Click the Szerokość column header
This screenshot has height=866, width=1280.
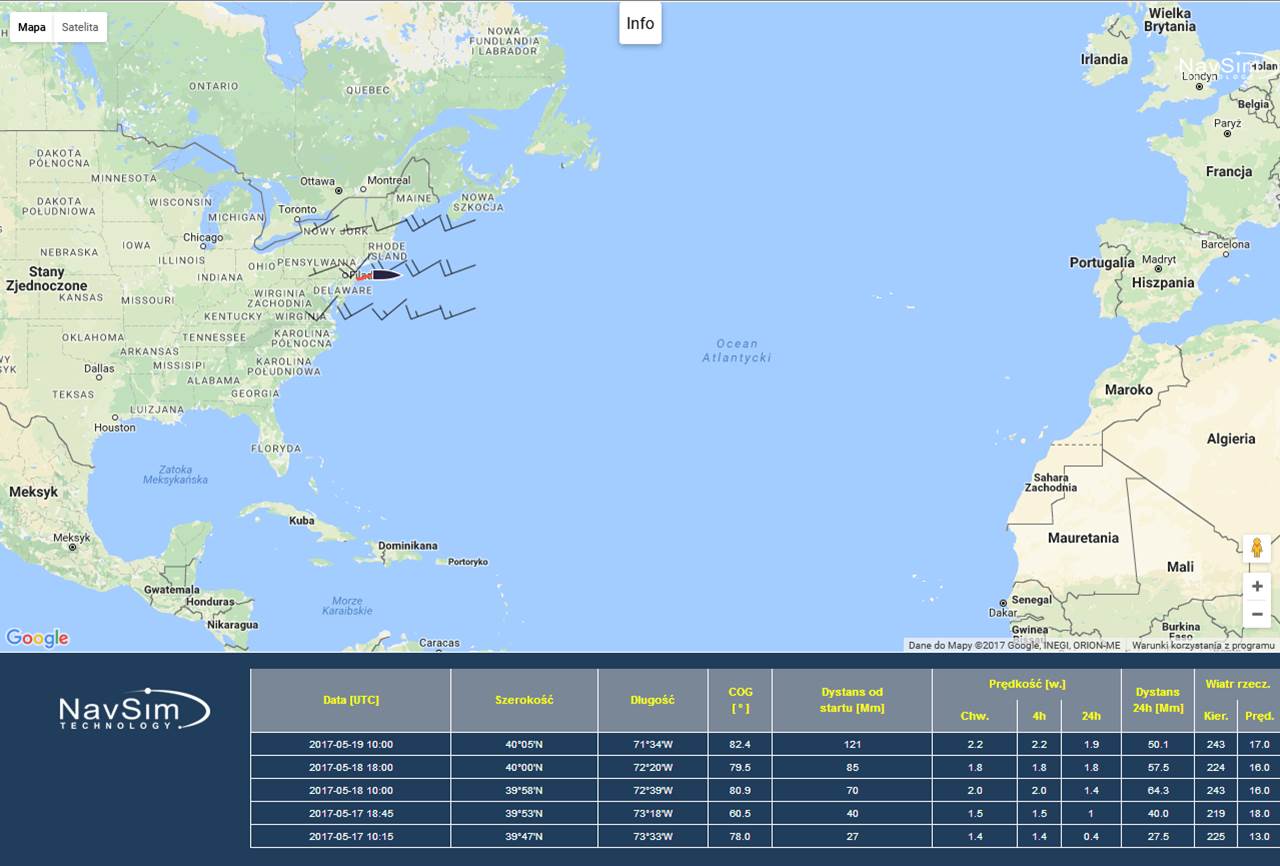[x=524, y=700]
